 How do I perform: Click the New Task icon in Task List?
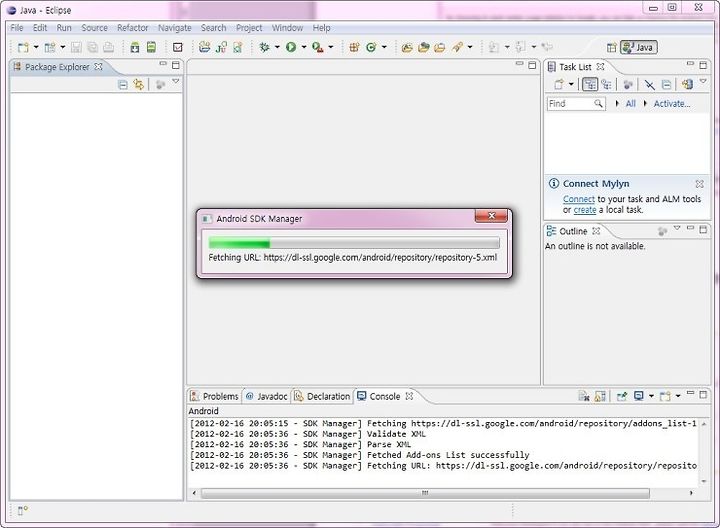pos(559,84)
